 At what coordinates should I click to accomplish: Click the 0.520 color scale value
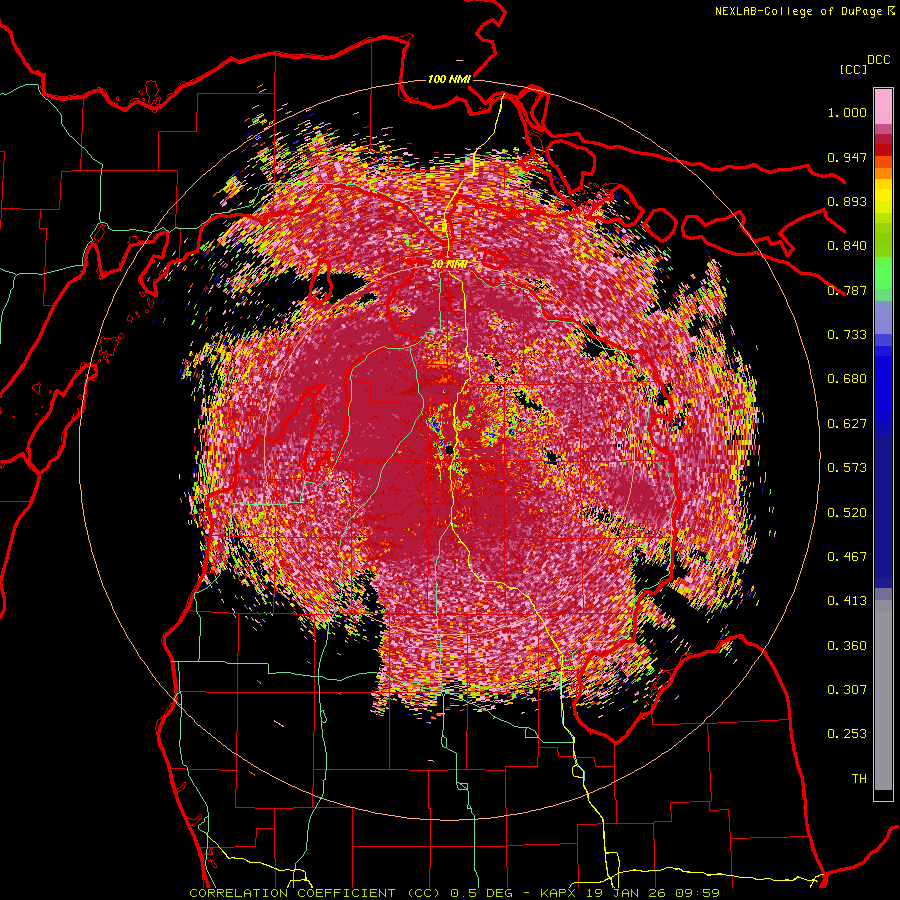click(847, 513)
